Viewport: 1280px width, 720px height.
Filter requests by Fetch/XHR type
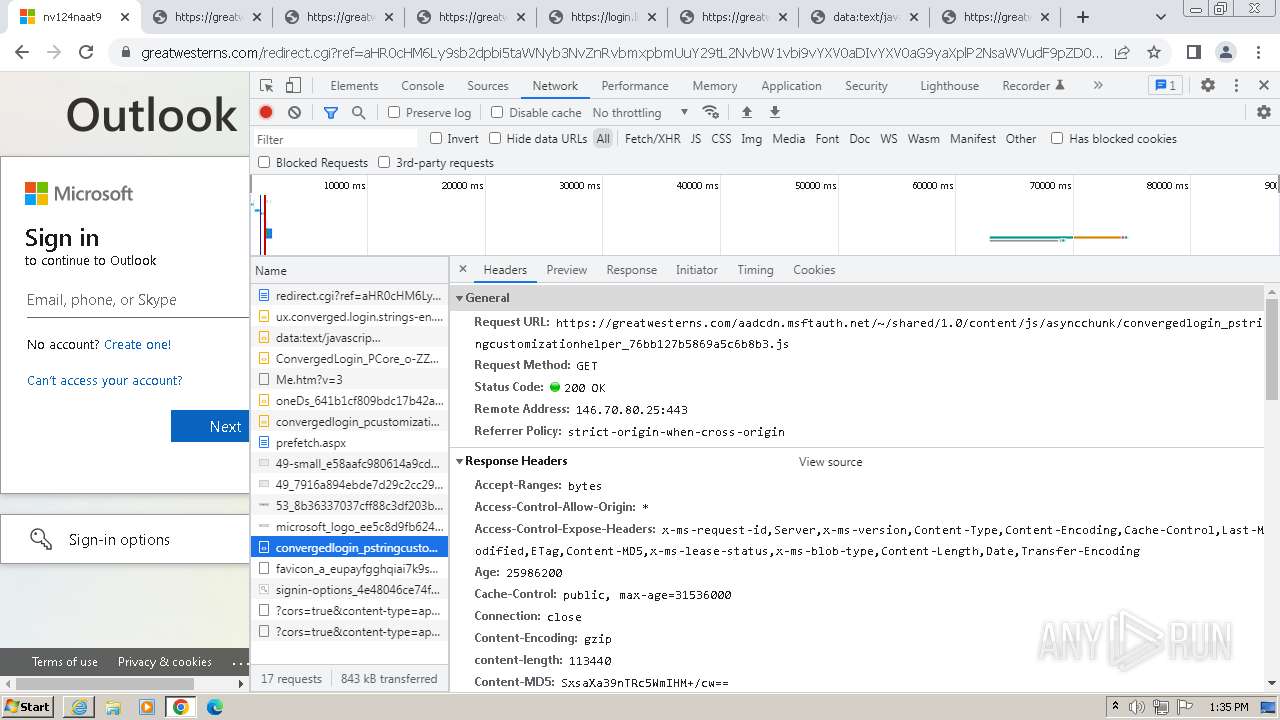point(652,139)
